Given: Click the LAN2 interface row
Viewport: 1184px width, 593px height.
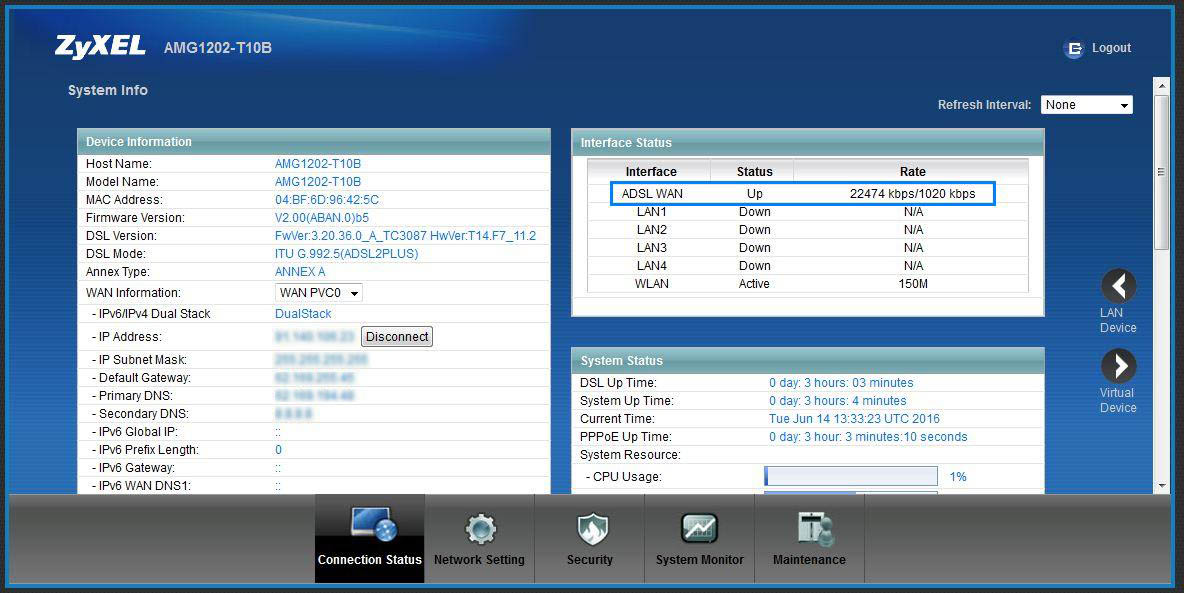Looking at the screenshot, I should click(x=808, y=230).
